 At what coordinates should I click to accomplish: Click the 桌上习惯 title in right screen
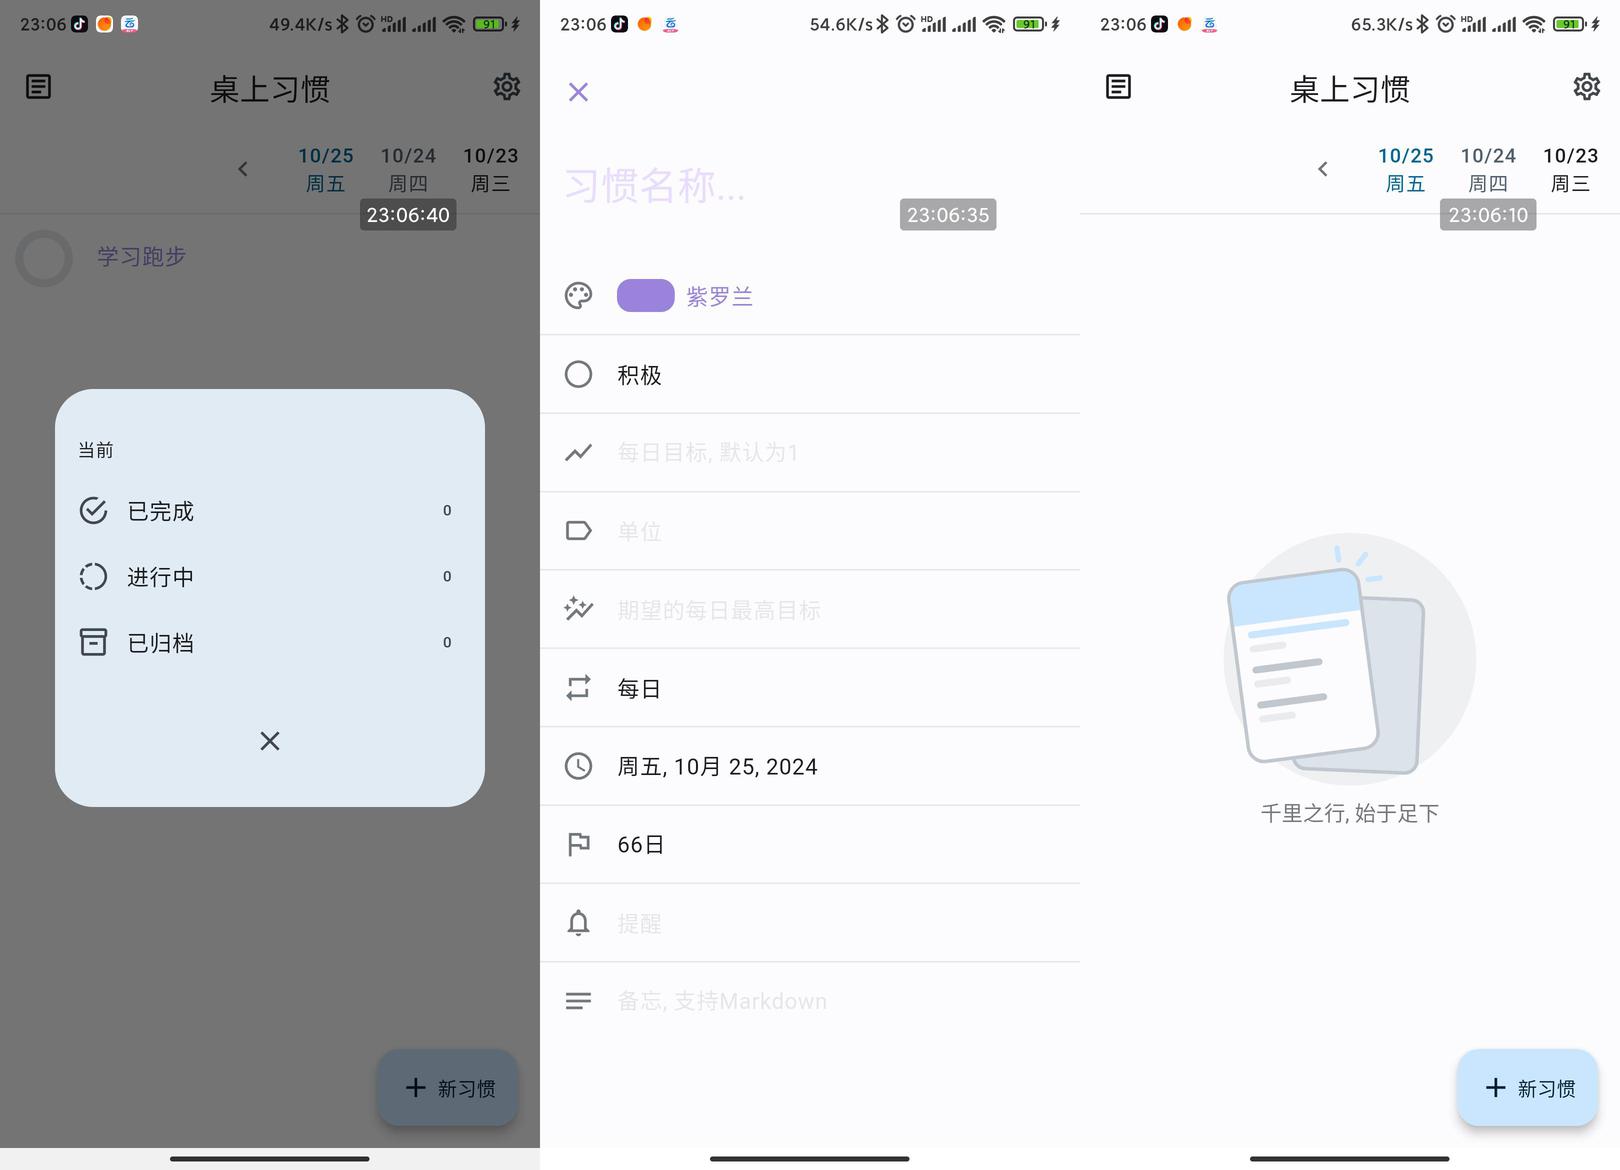1350,89
